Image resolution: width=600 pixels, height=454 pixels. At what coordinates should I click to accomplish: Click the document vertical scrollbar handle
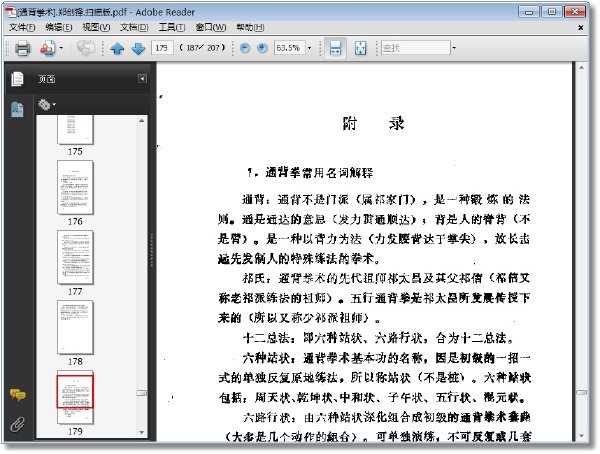(x=581, y=392)
